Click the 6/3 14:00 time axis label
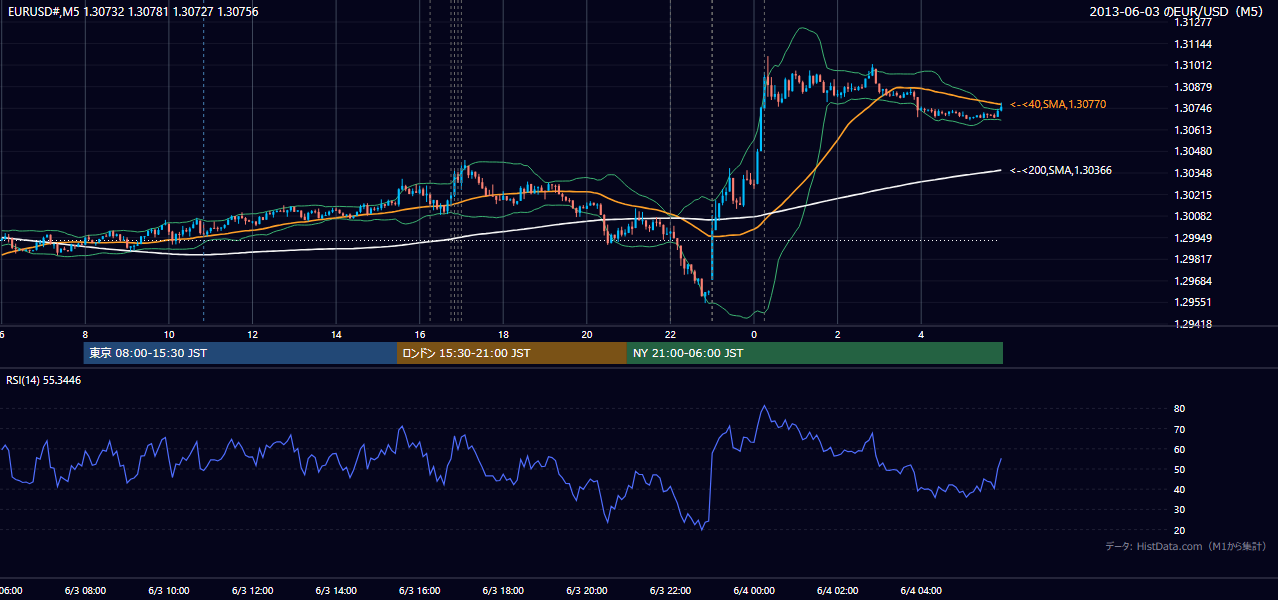This screenshot has width=1278, height=600. (x=336, y=591)
